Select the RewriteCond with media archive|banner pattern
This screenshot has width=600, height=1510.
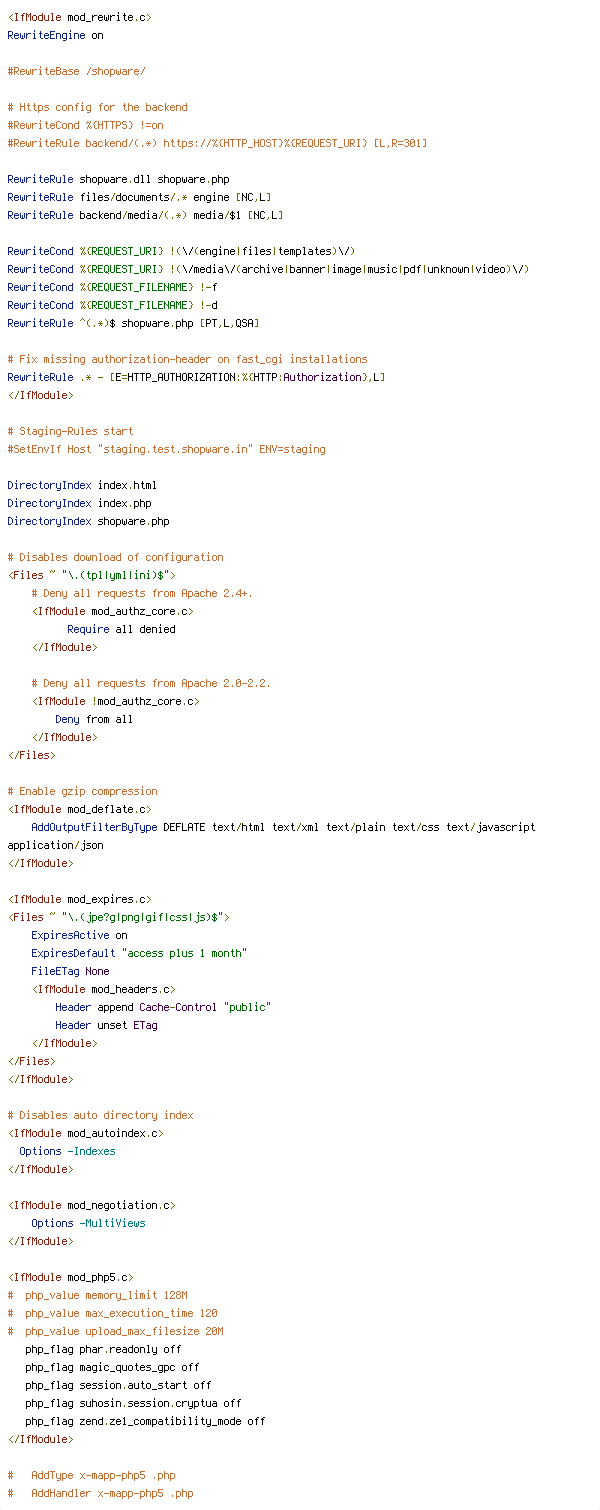coord(268,269)
